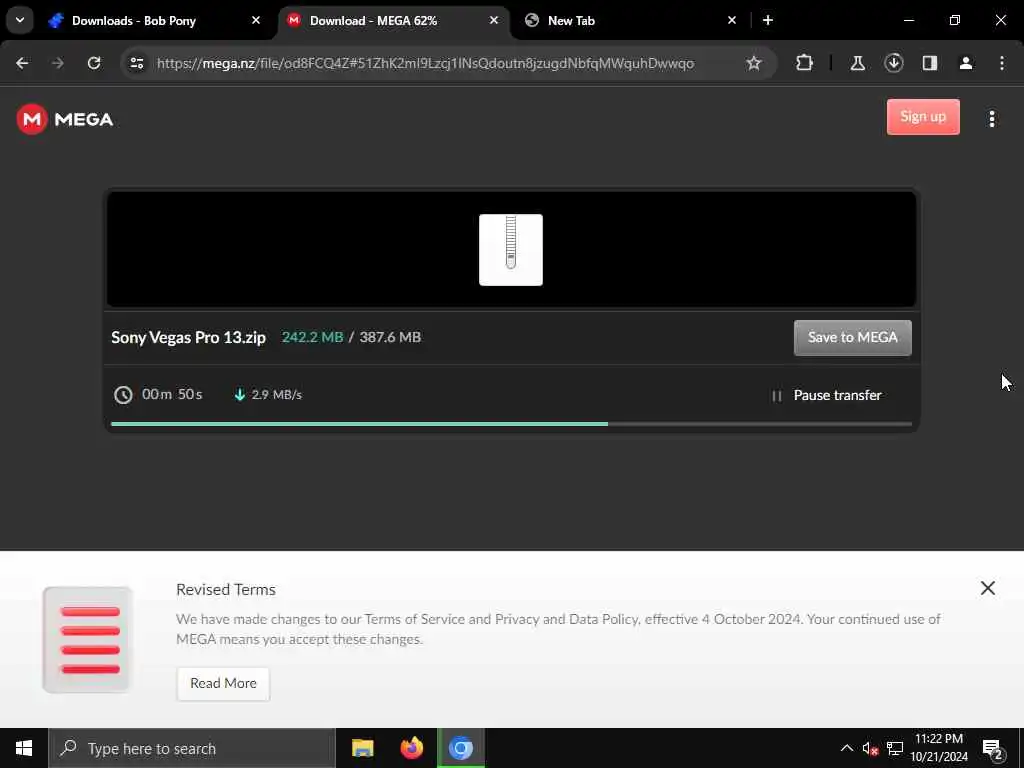Click the green download progress bar
The image size is (1024, 768).
(359, 424)
